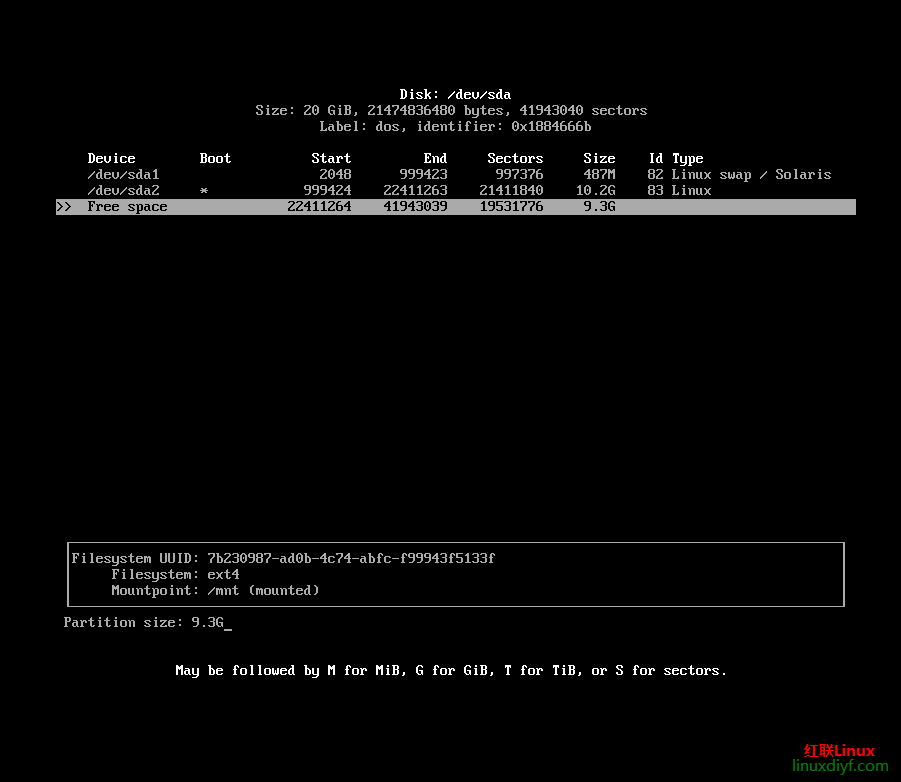Click the Start column header
Image resolution: width=901 pixels, height=782 pixels.
[x=331, y=158]
